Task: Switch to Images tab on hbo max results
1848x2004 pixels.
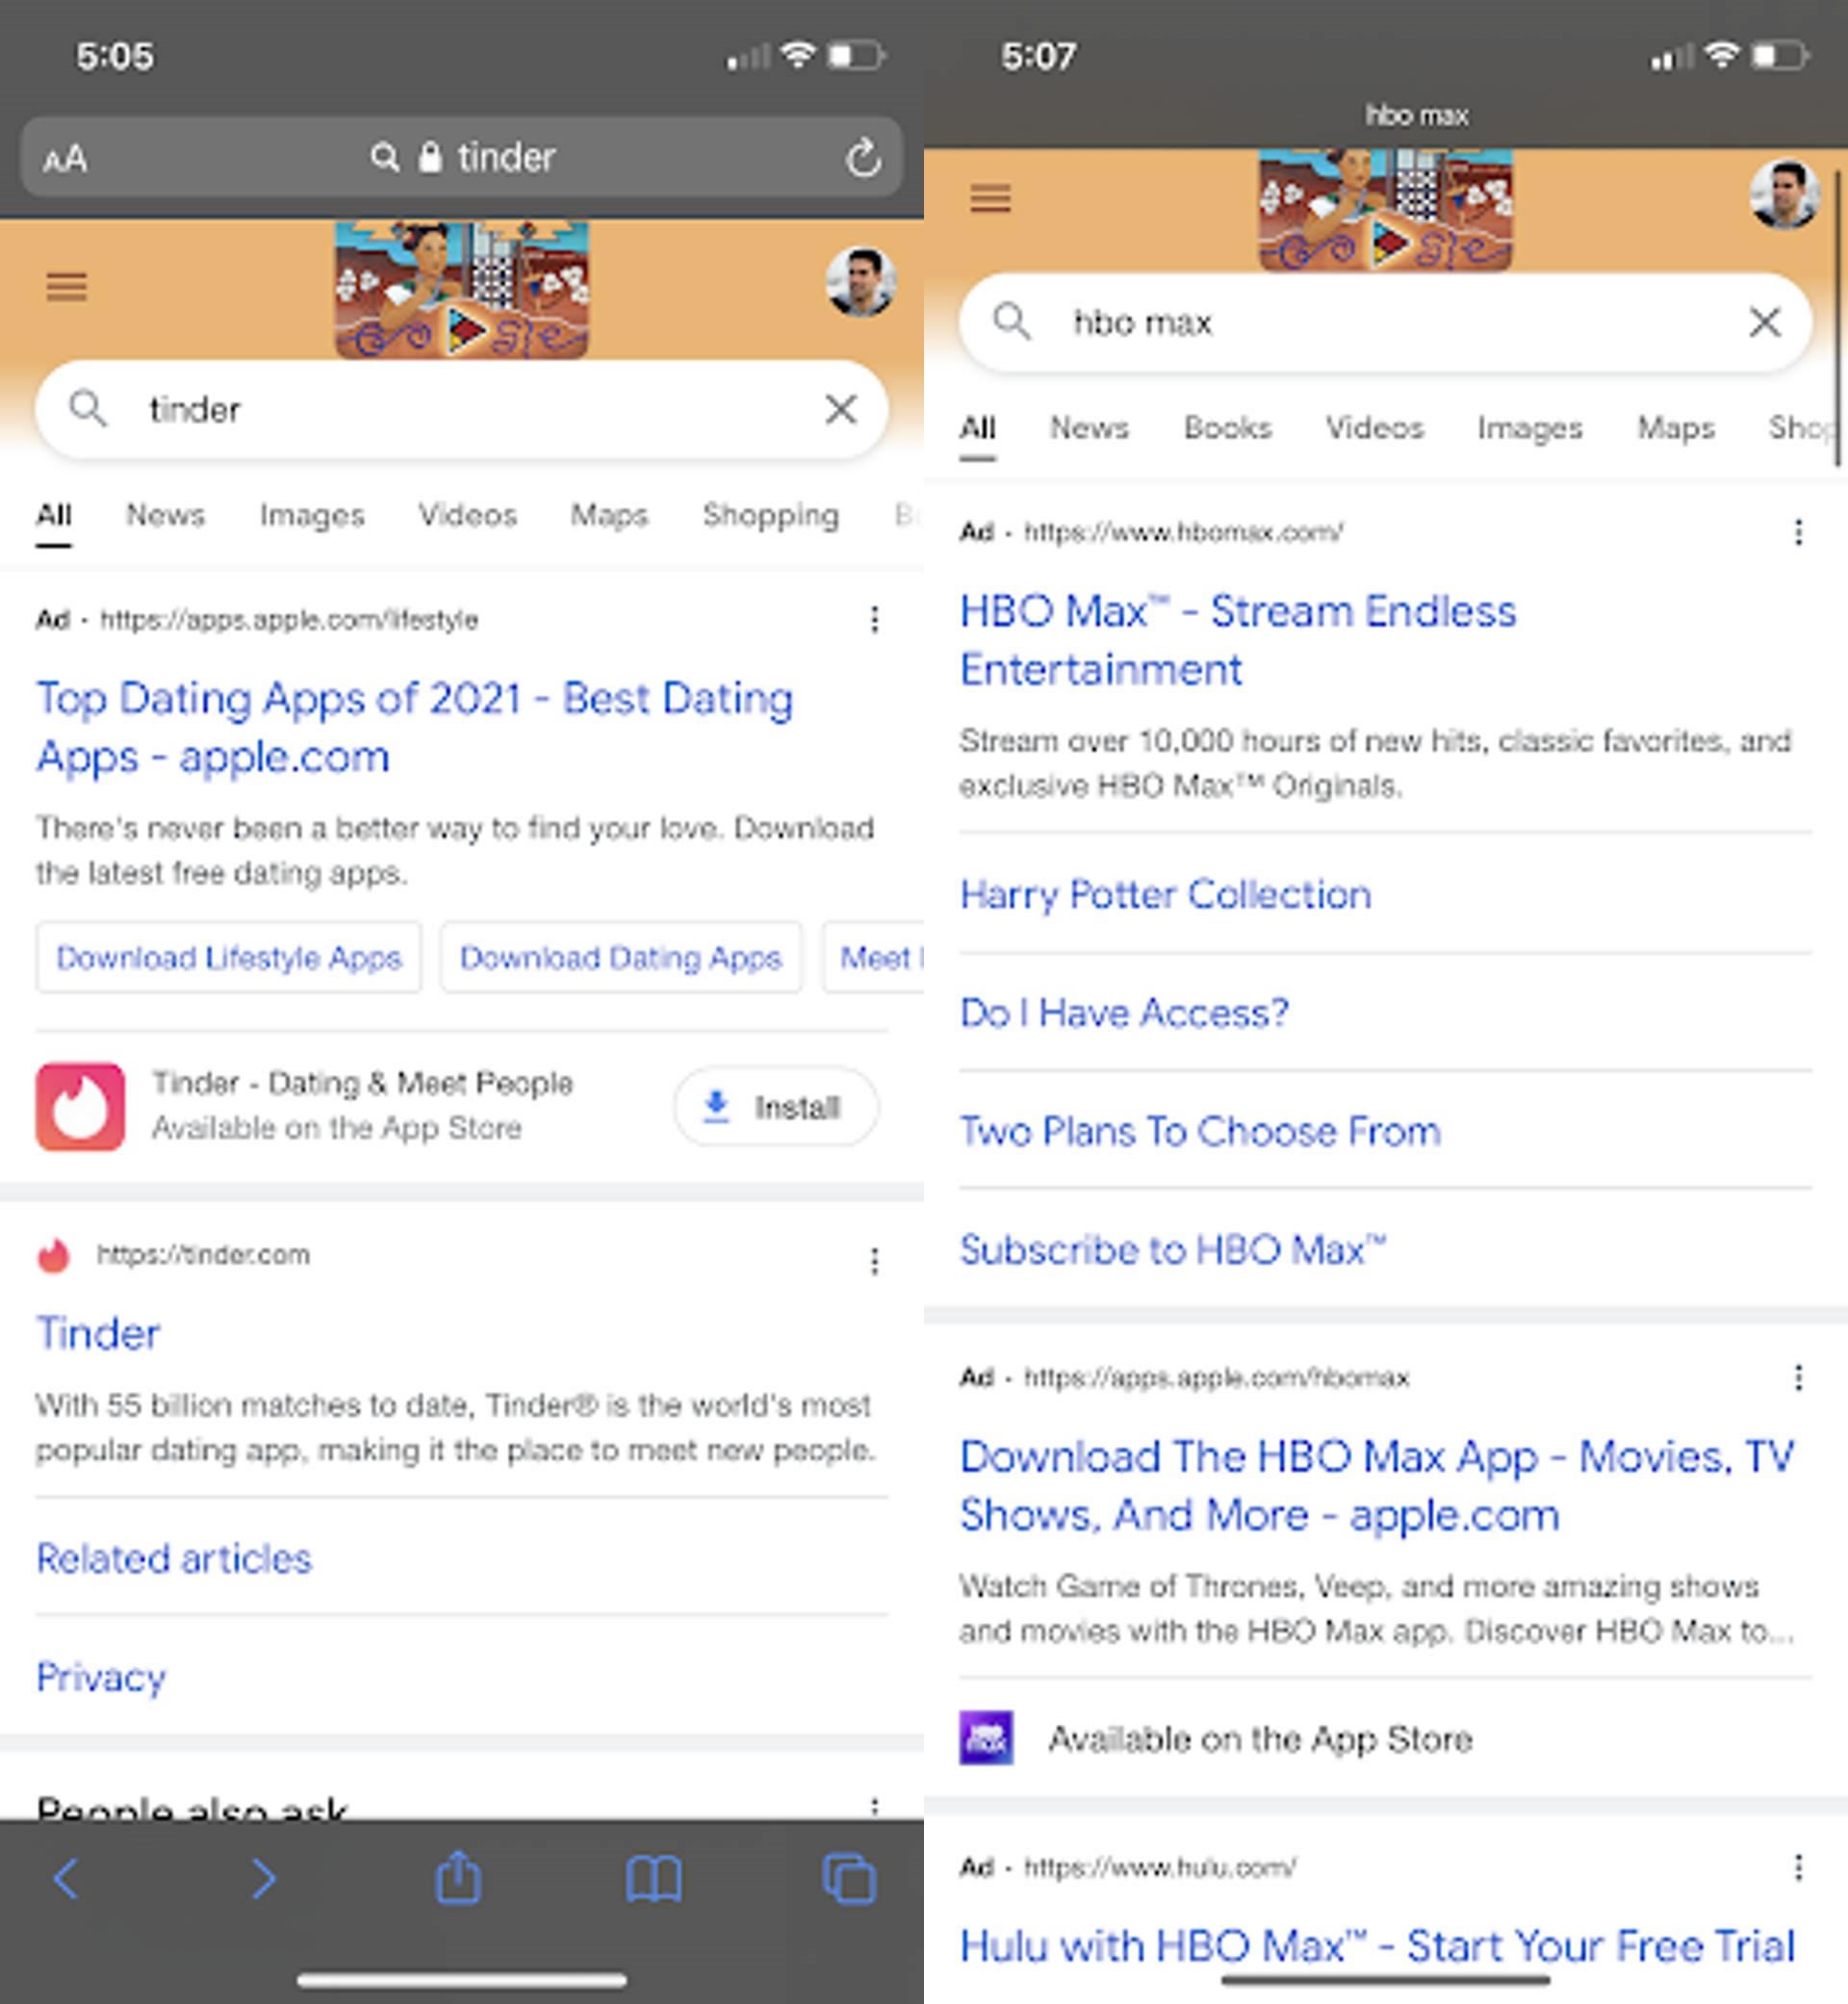Action: (x=1530, y=429)
